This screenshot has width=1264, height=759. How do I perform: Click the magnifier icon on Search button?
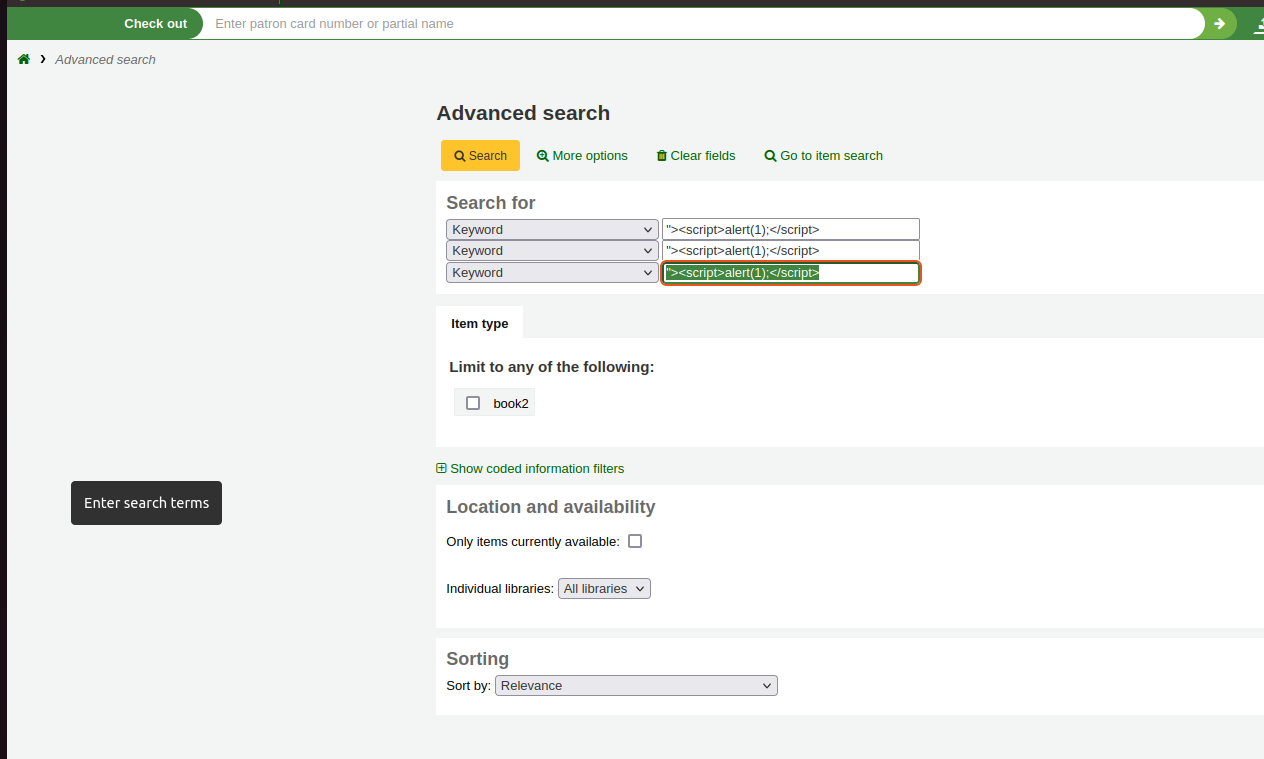click(460, 156)
